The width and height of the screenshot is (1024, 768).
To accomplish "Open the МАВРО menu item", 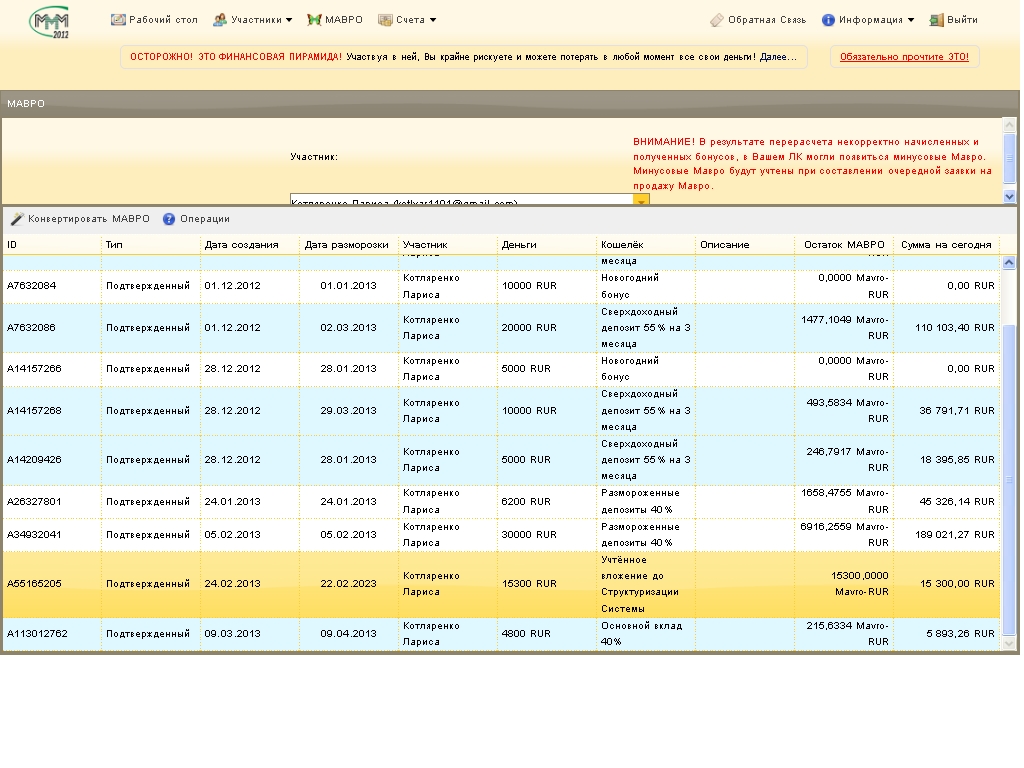I will pyautogui.click(x=335, y=20).
